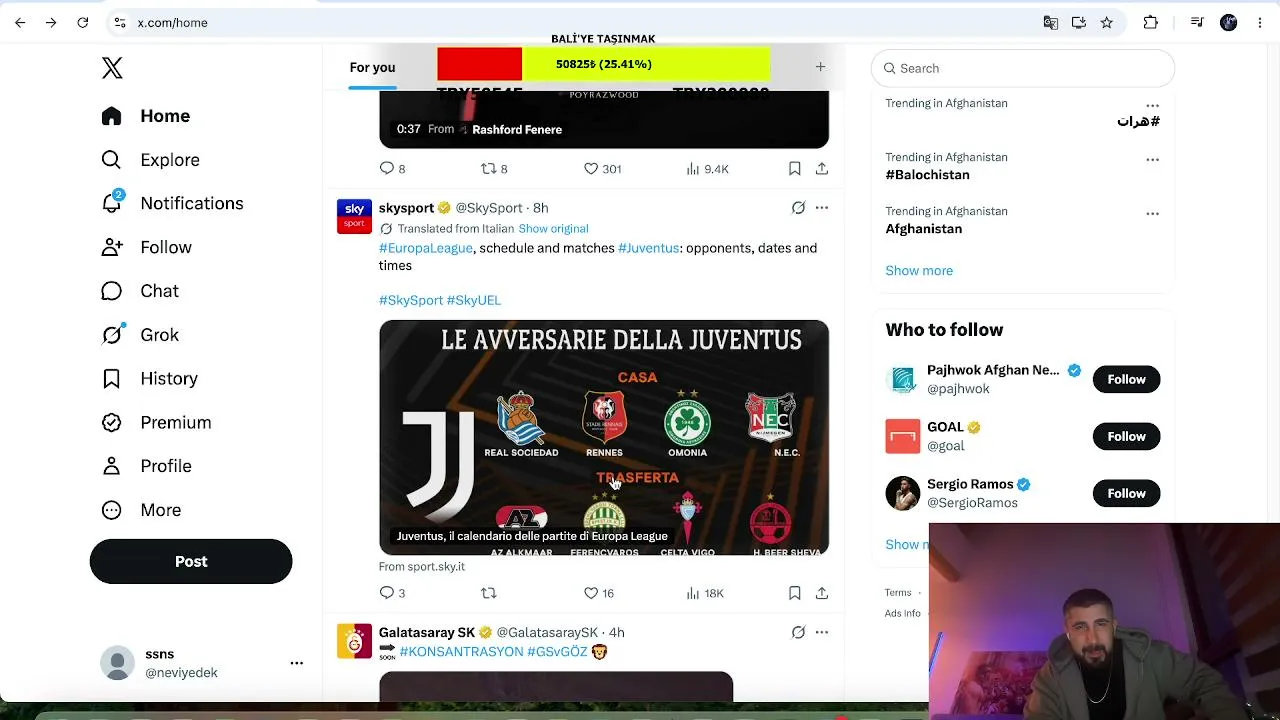Click the Post button

(x=191, y=561)
